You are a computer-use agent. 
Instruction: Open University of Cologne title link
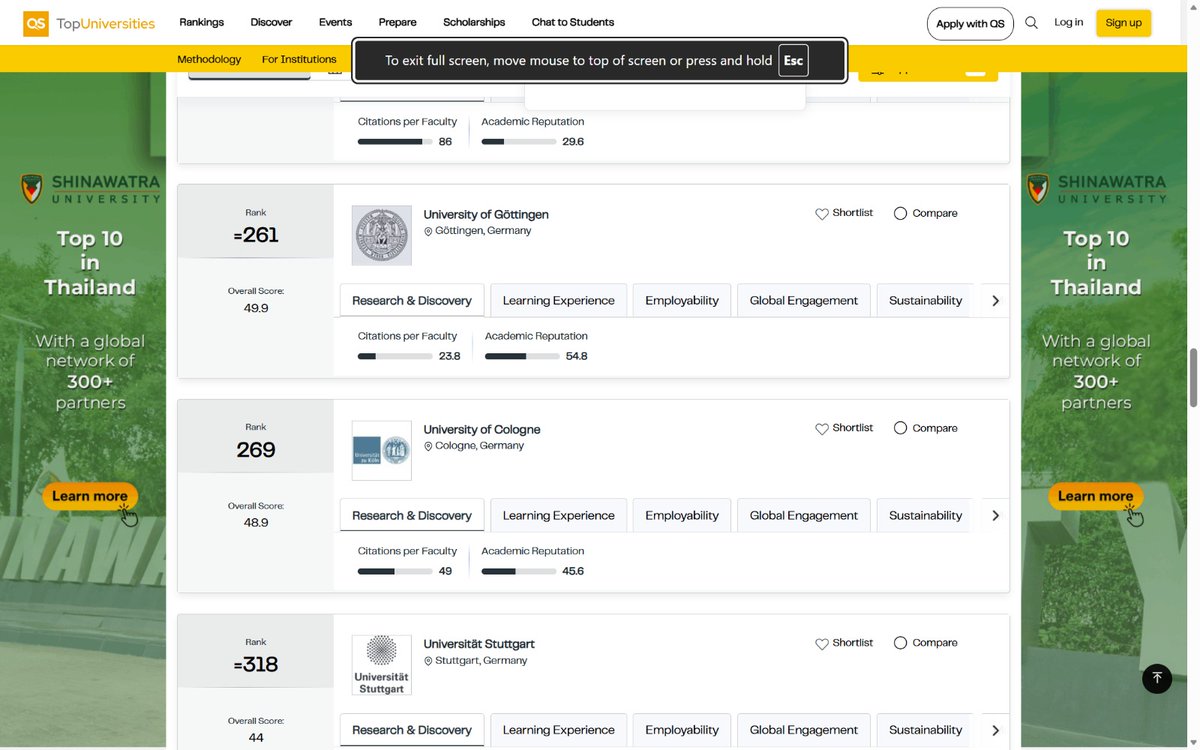click(x=482, y=430)
